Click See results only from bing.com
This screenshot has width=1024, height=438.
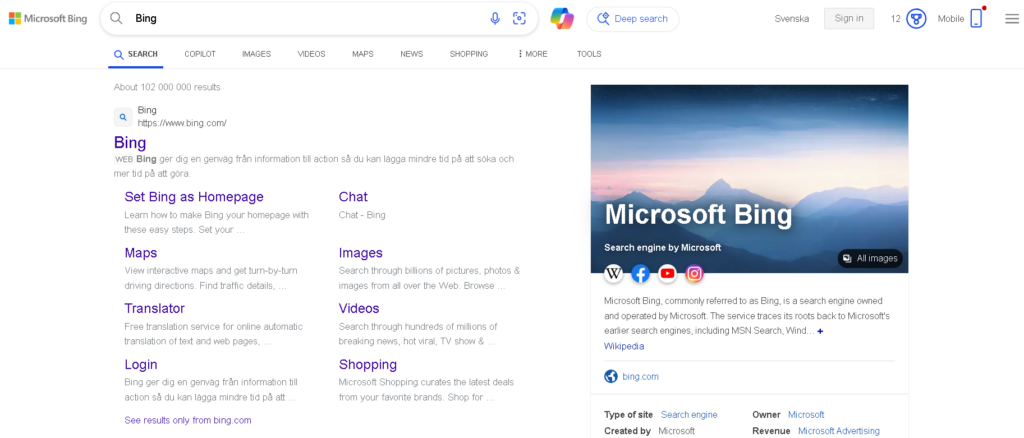[x=188, y=420]
